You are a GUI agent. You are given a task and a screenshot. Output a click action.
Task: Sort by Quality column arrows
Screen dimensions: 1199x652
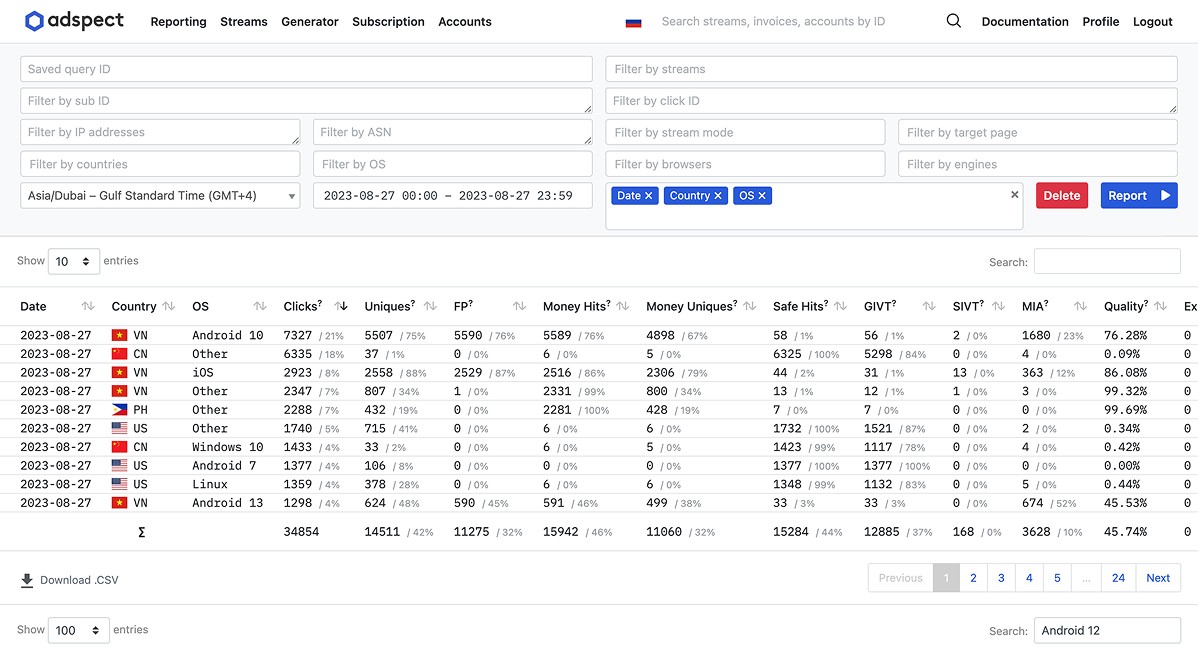(1164, 306)
